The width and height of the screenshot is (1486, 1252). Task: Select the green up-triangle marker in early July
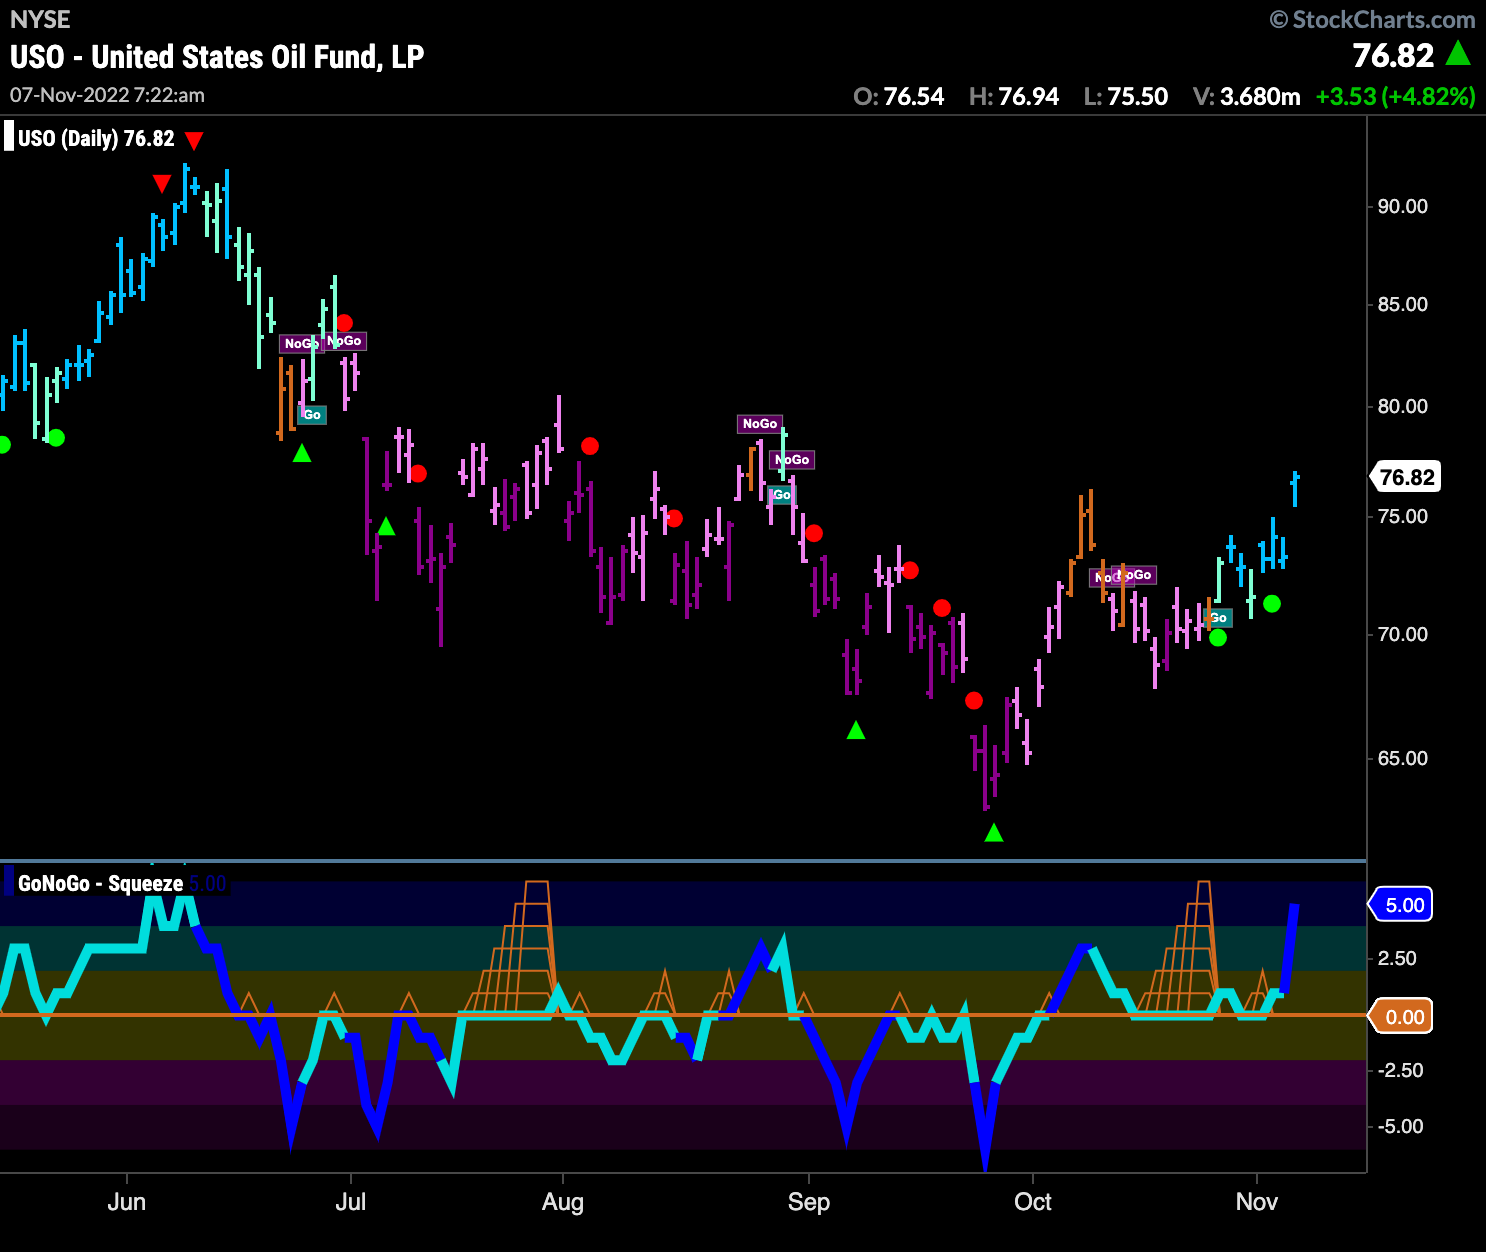coord(386,526)
